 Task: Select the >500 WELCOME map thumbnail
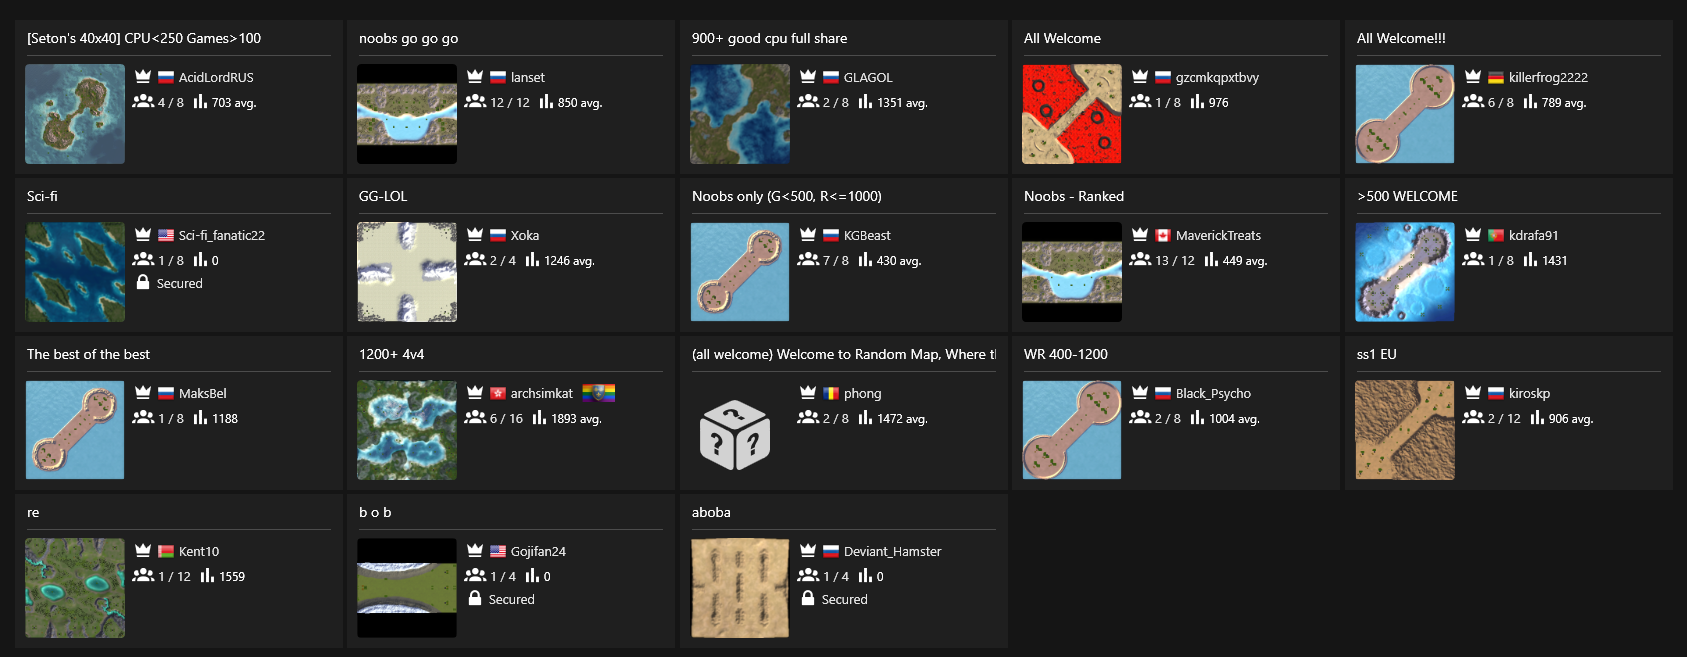[x=1405, y=272]
